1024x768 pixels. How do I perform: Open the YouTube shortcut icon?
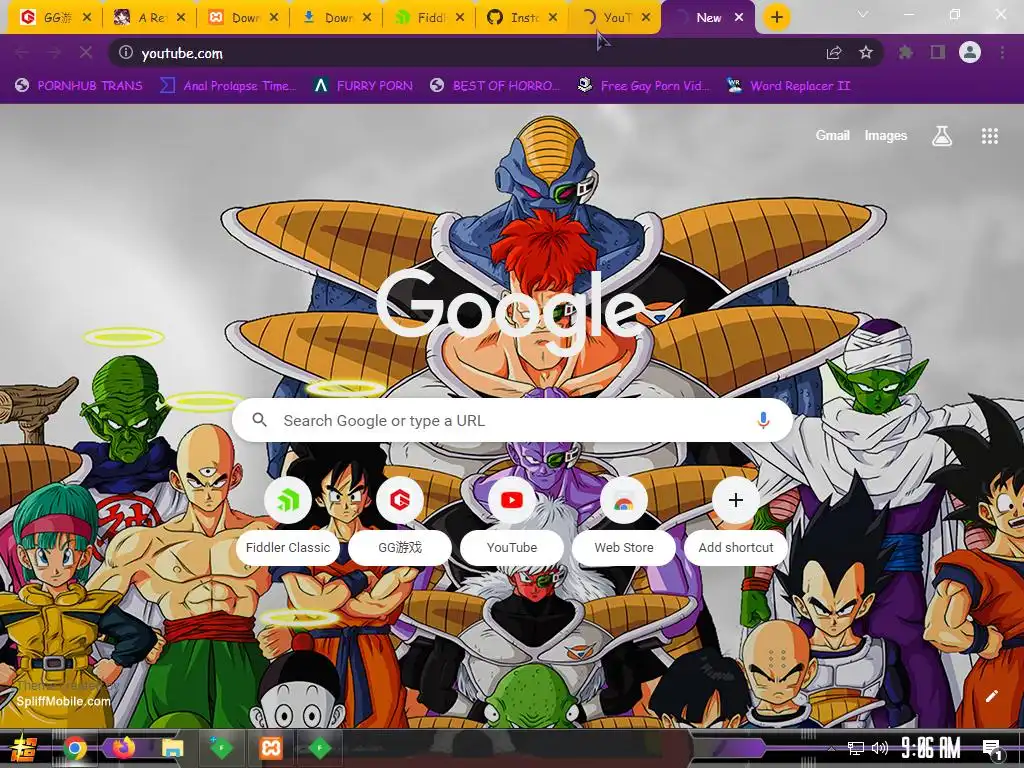(x=512, y=500)
